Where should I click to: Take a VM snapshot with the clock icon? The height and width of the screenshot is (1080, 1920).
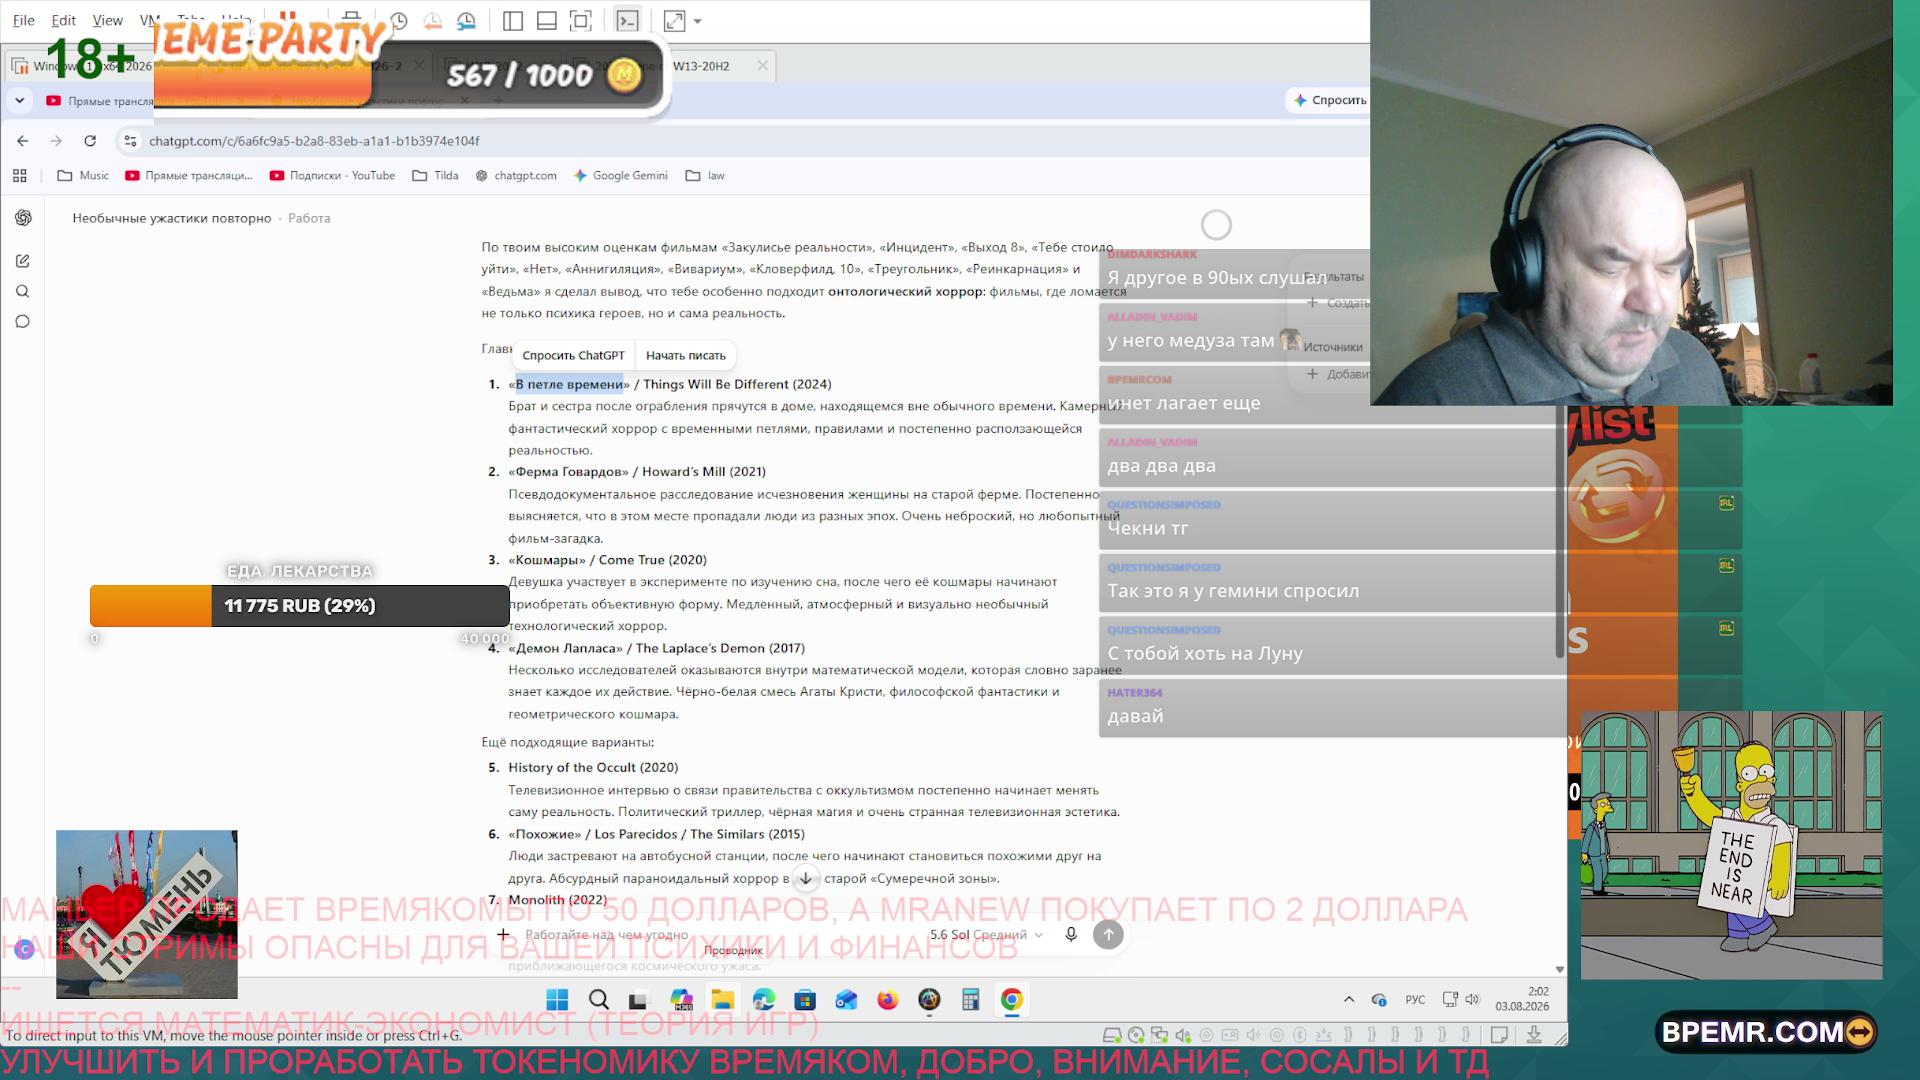[x=399, y=20]
